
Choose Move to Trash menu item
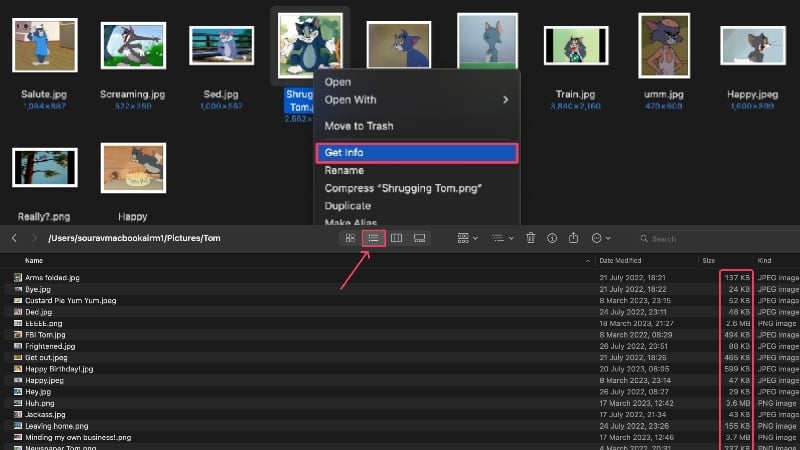417,126
